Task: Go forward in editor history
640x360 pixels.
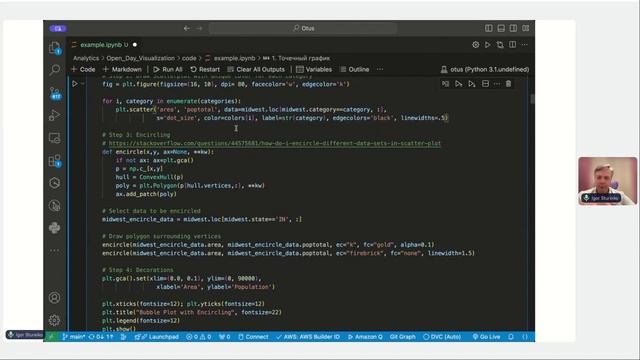Action: tap(199, 28)
